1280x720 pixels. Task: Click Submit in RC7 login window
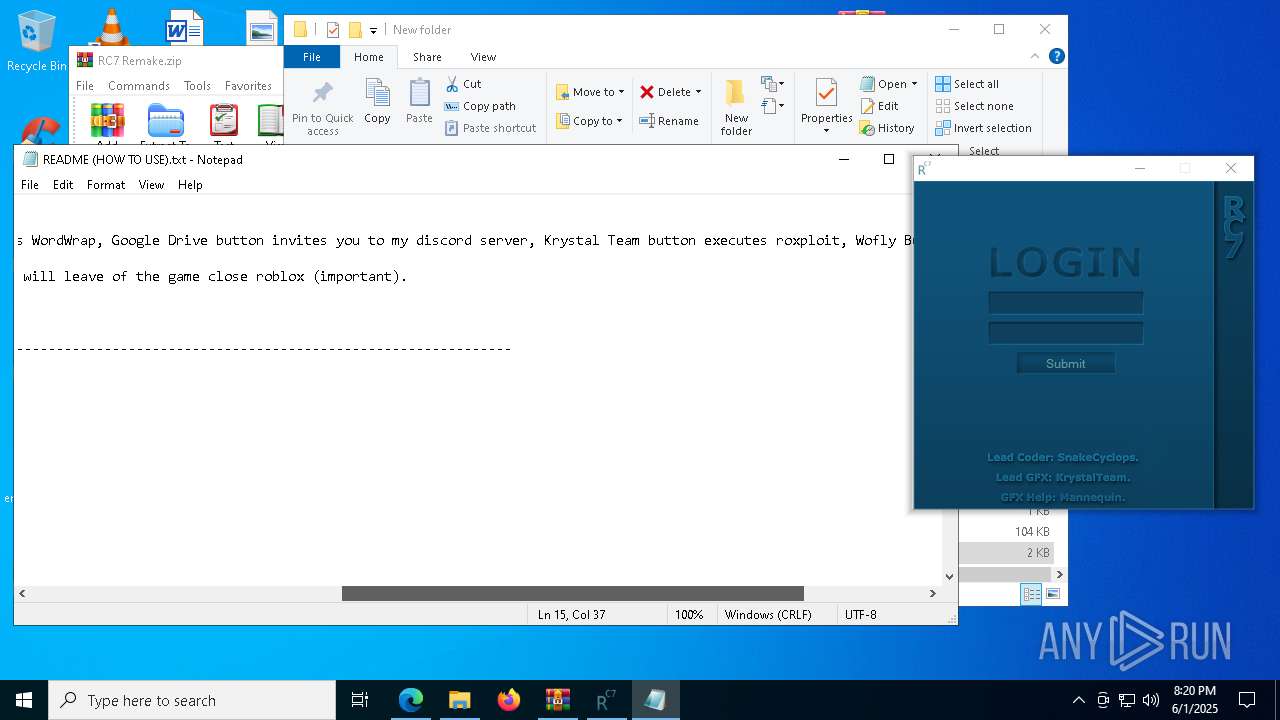[x=1065, y=364]
